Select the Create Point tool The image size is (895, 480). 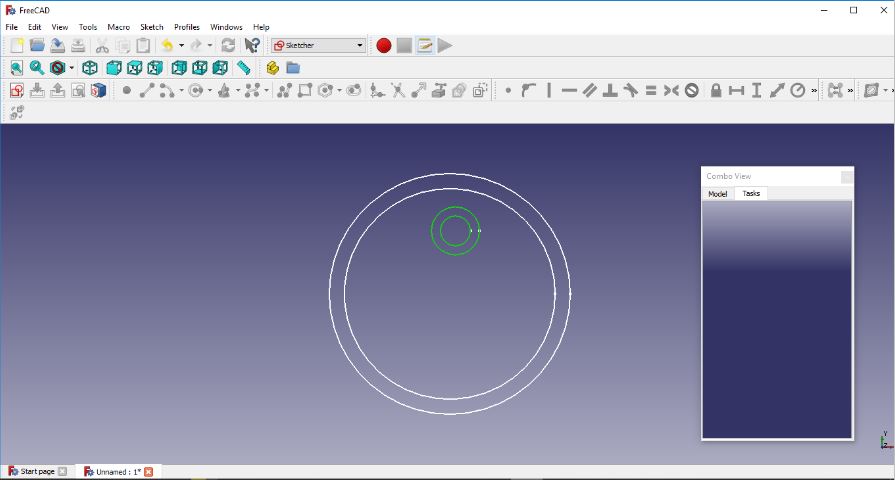click(x=127, y=90)
